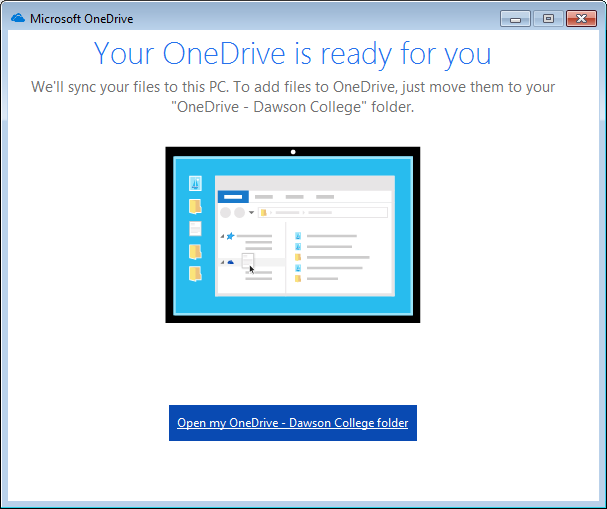607x509 pixels.
Task: Click the OneDrive cloud icon in title bar
Action: [x=18, y=18]
